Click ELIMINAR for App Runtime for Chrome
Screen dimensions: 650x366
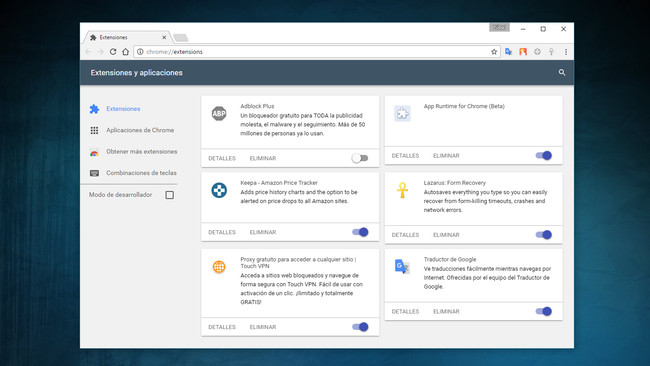coord(446,156)
